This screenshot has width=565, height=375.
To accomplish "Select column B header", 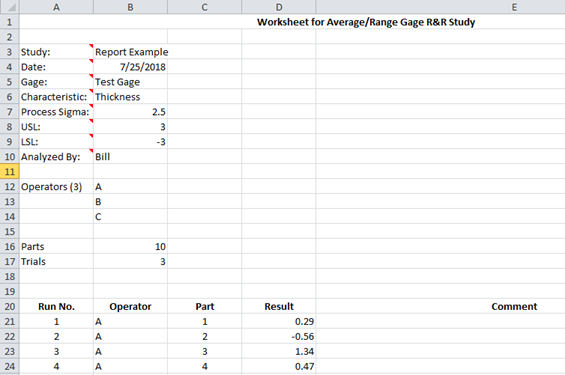I will (130, 7).
